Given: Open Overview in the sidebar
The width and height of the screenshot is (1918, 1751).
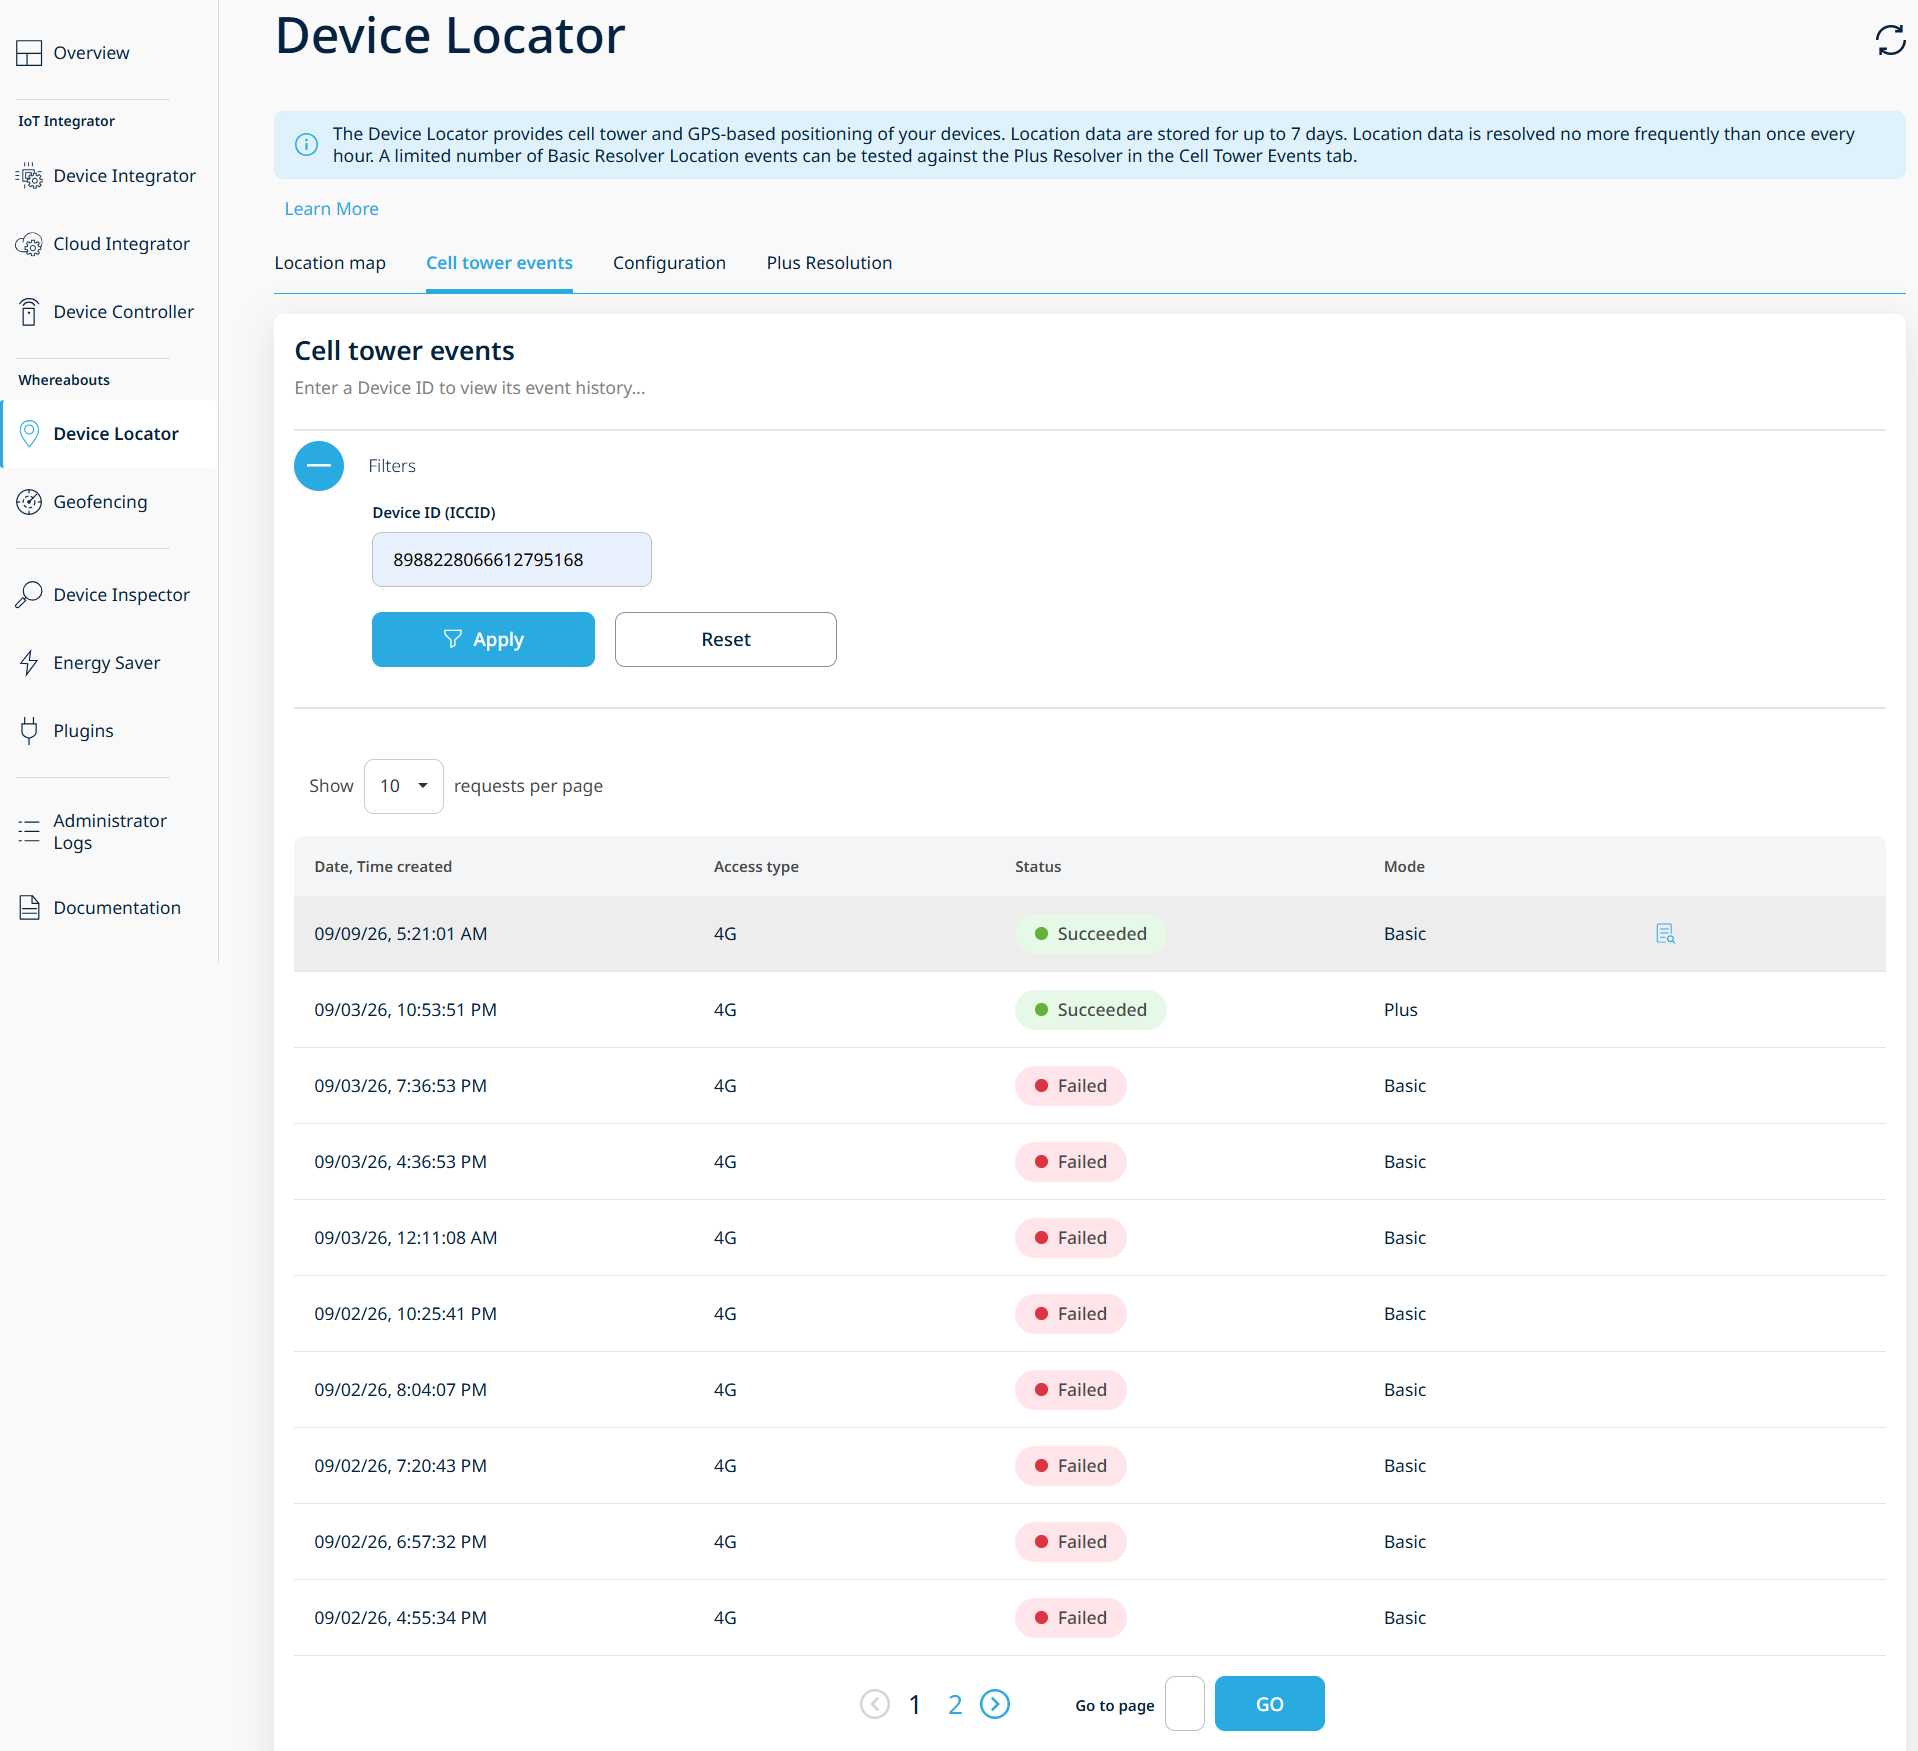Looking at the screenshot, I should [91, 53].
